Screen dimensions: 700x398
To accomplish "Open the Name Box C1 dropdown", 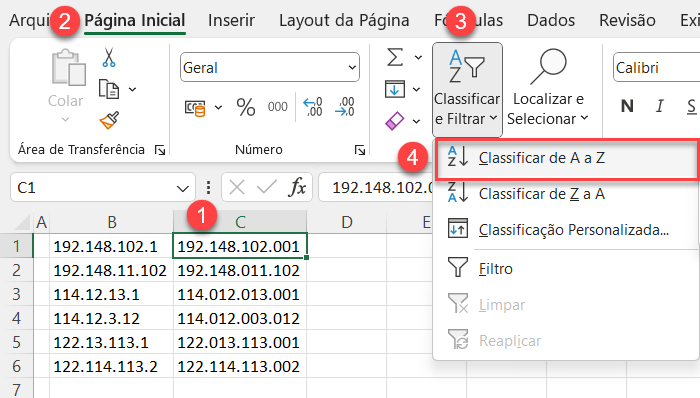I will (x=183, y=188).
